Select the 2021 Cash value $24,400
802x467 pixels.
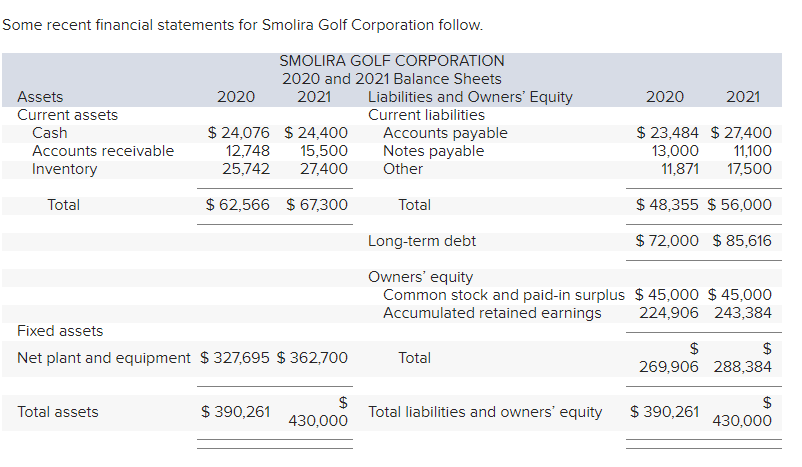(316, 133)
